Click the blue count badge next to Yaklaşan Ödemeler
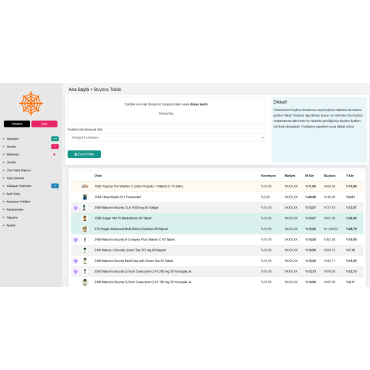Image resolution: width=370 pixels, height=370 pixels. click(55, 186)
